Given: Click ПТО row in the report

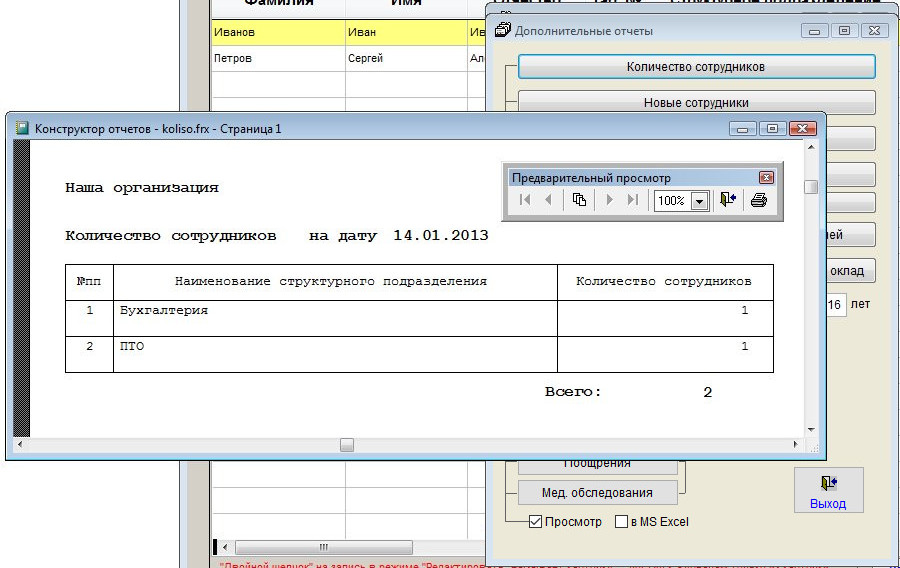Looking at the screenshot, I should pos(419,355).
